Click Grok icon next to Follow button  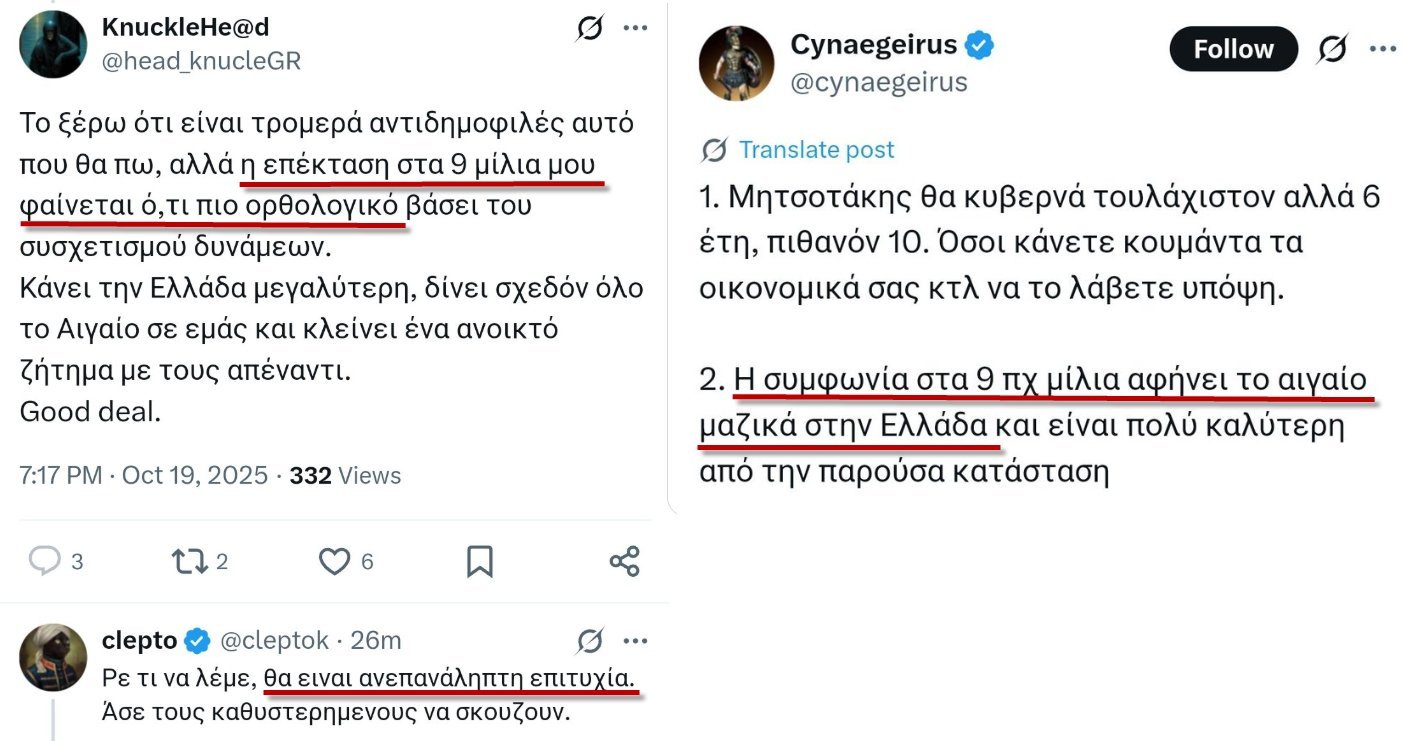point(1332,48)
